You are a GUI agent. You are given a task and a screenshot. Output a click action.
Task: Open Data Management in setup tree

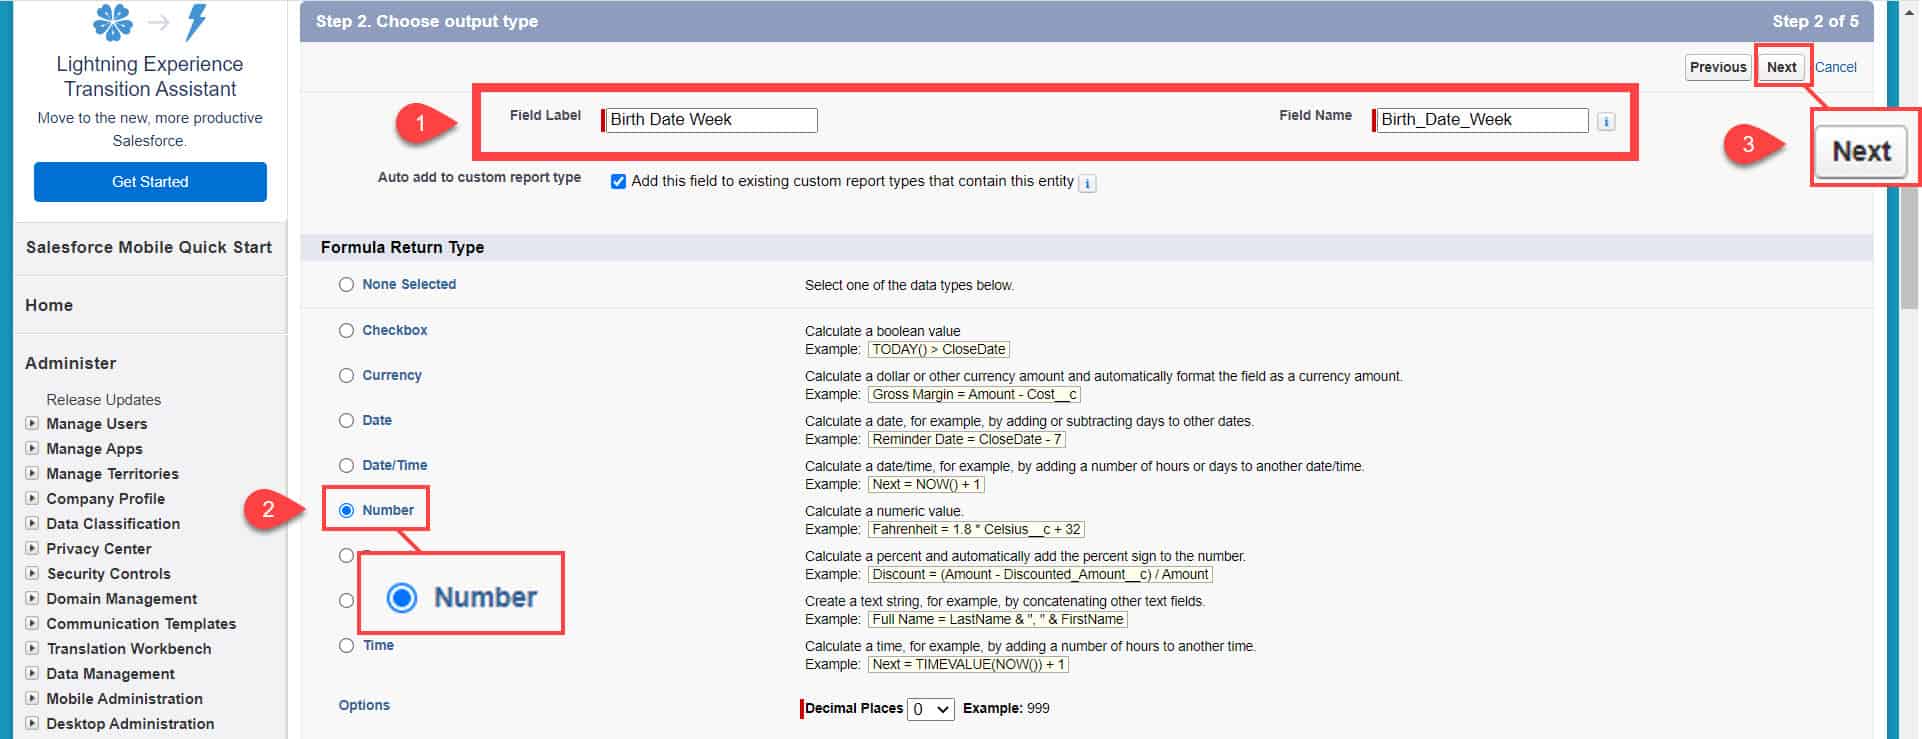[x=110, y=674]
